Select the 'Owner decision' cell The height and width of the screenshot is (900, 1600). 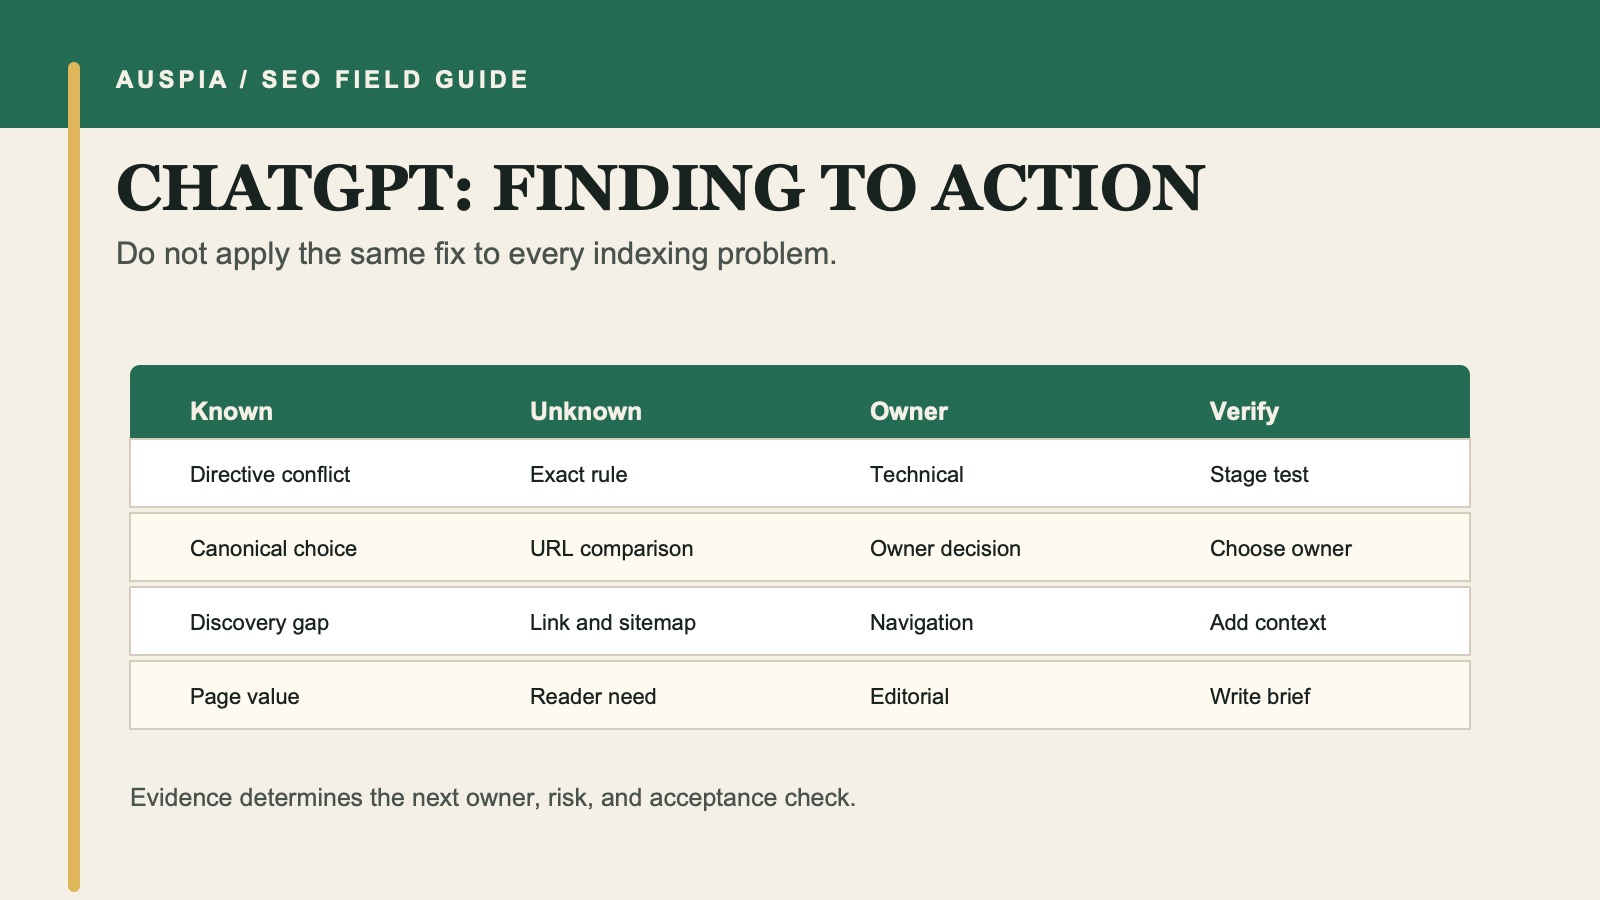(945, 549)
